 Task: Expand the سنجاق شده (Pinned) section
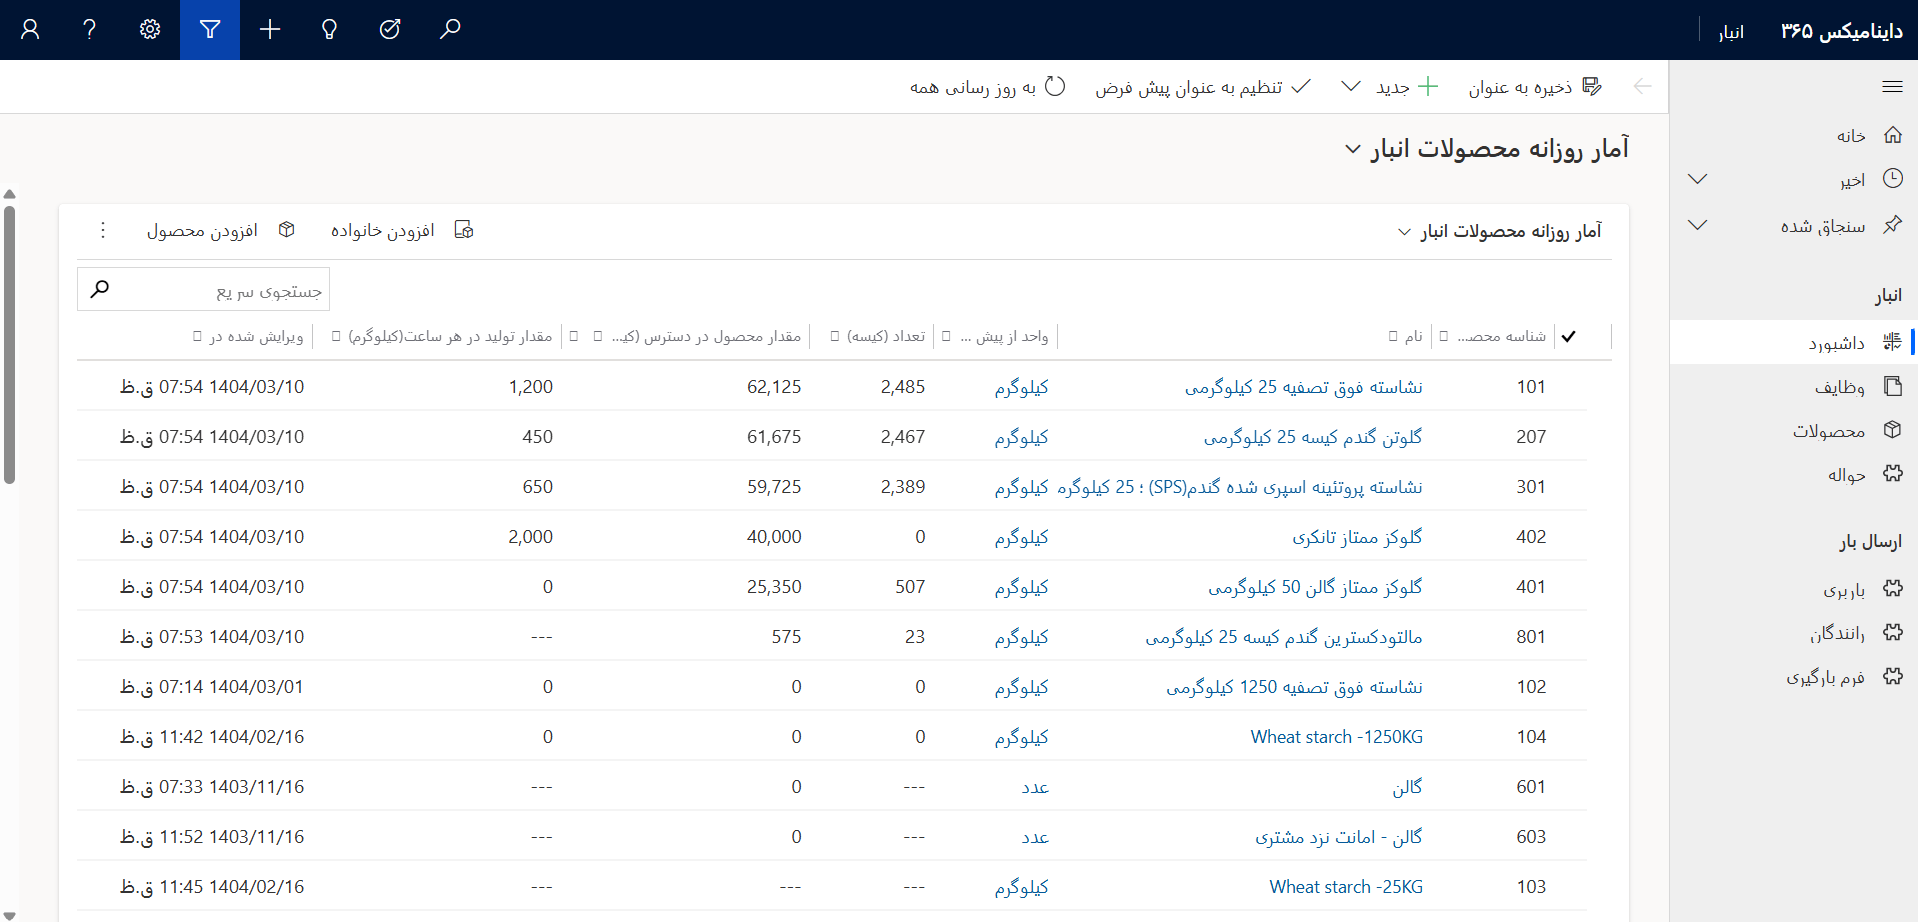click(1697, 225)
